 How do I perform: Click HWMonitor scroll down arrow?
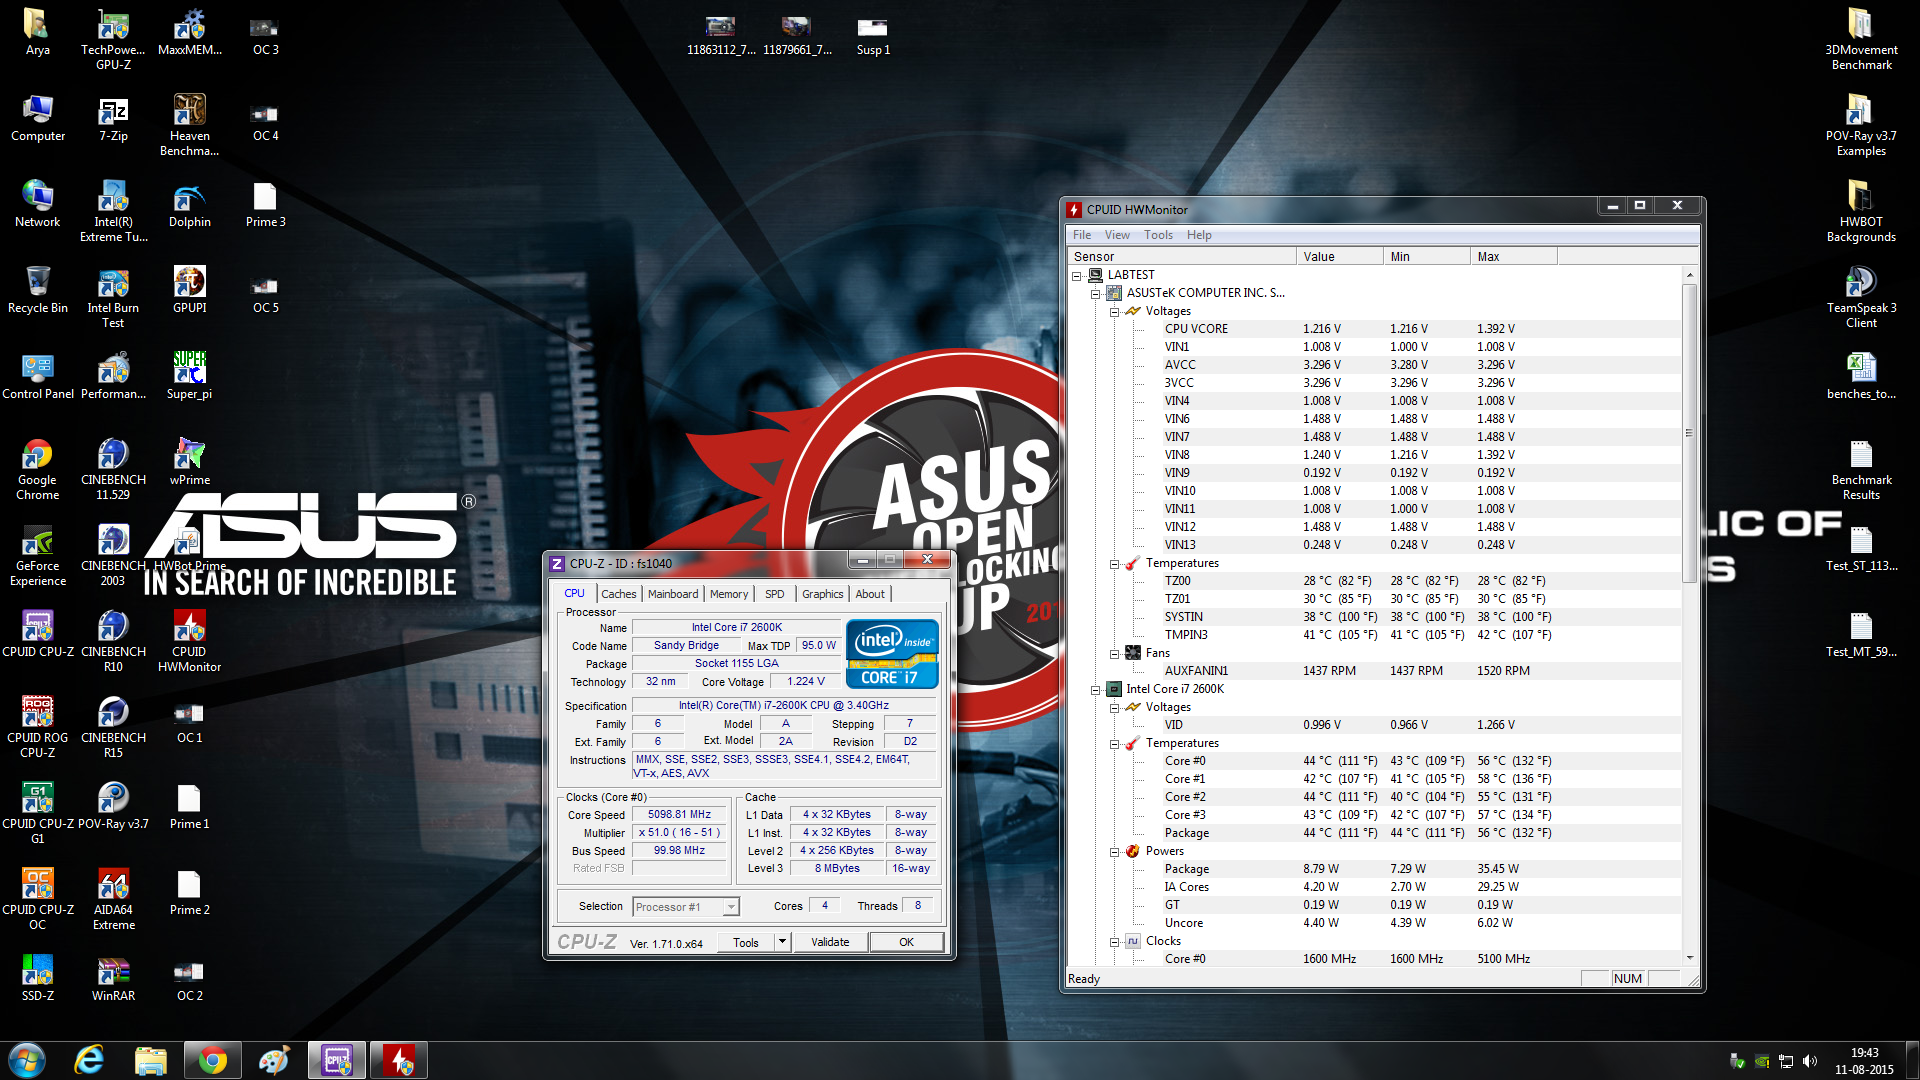coord(1689,958)
